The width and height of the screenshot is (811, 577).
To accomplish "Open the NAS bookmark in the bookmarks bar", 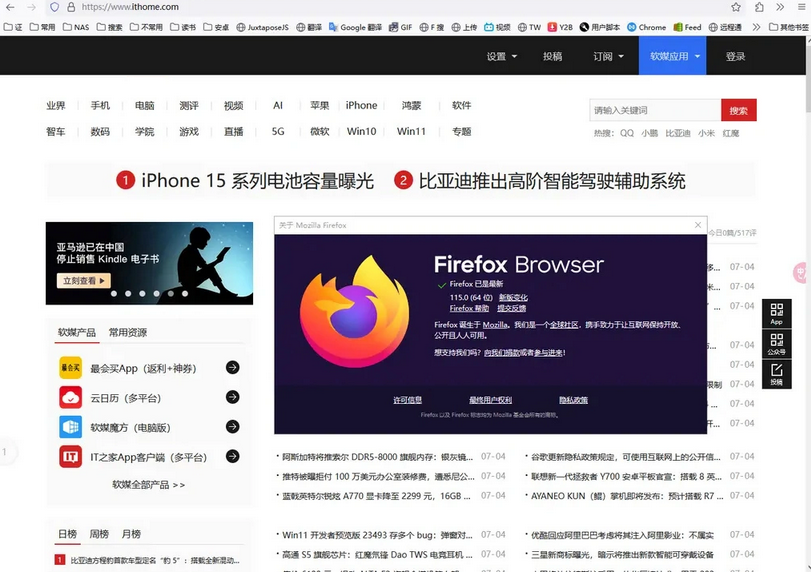I will (78, 27).
